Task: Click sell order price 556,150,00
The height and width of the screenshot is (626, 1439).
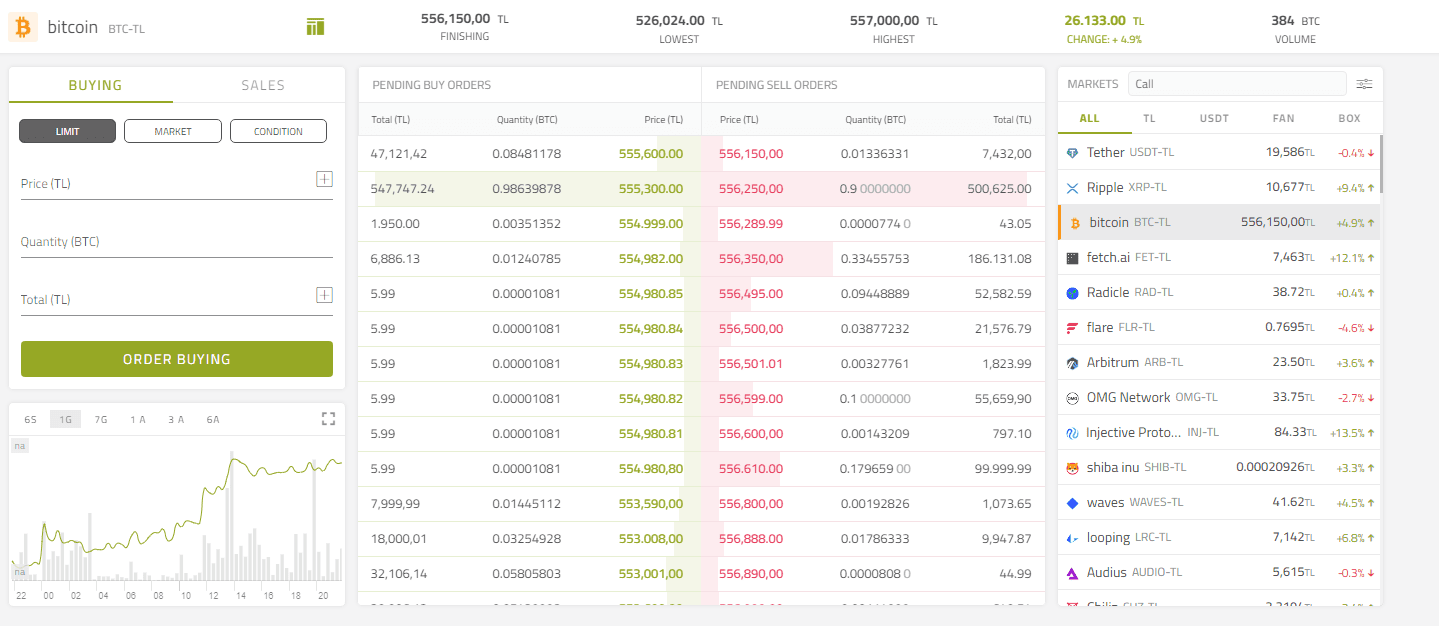Action: coord(751,154)
